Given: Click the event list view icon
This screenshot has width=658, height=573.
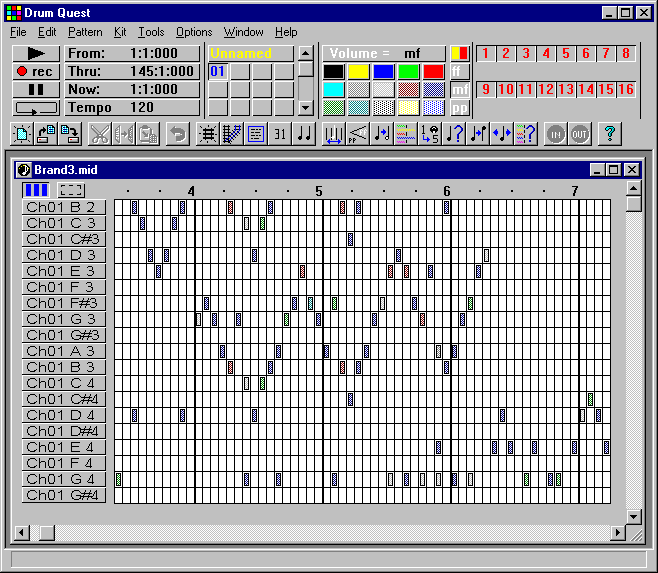Looking at the screenshot, I should tap(256, 133).
